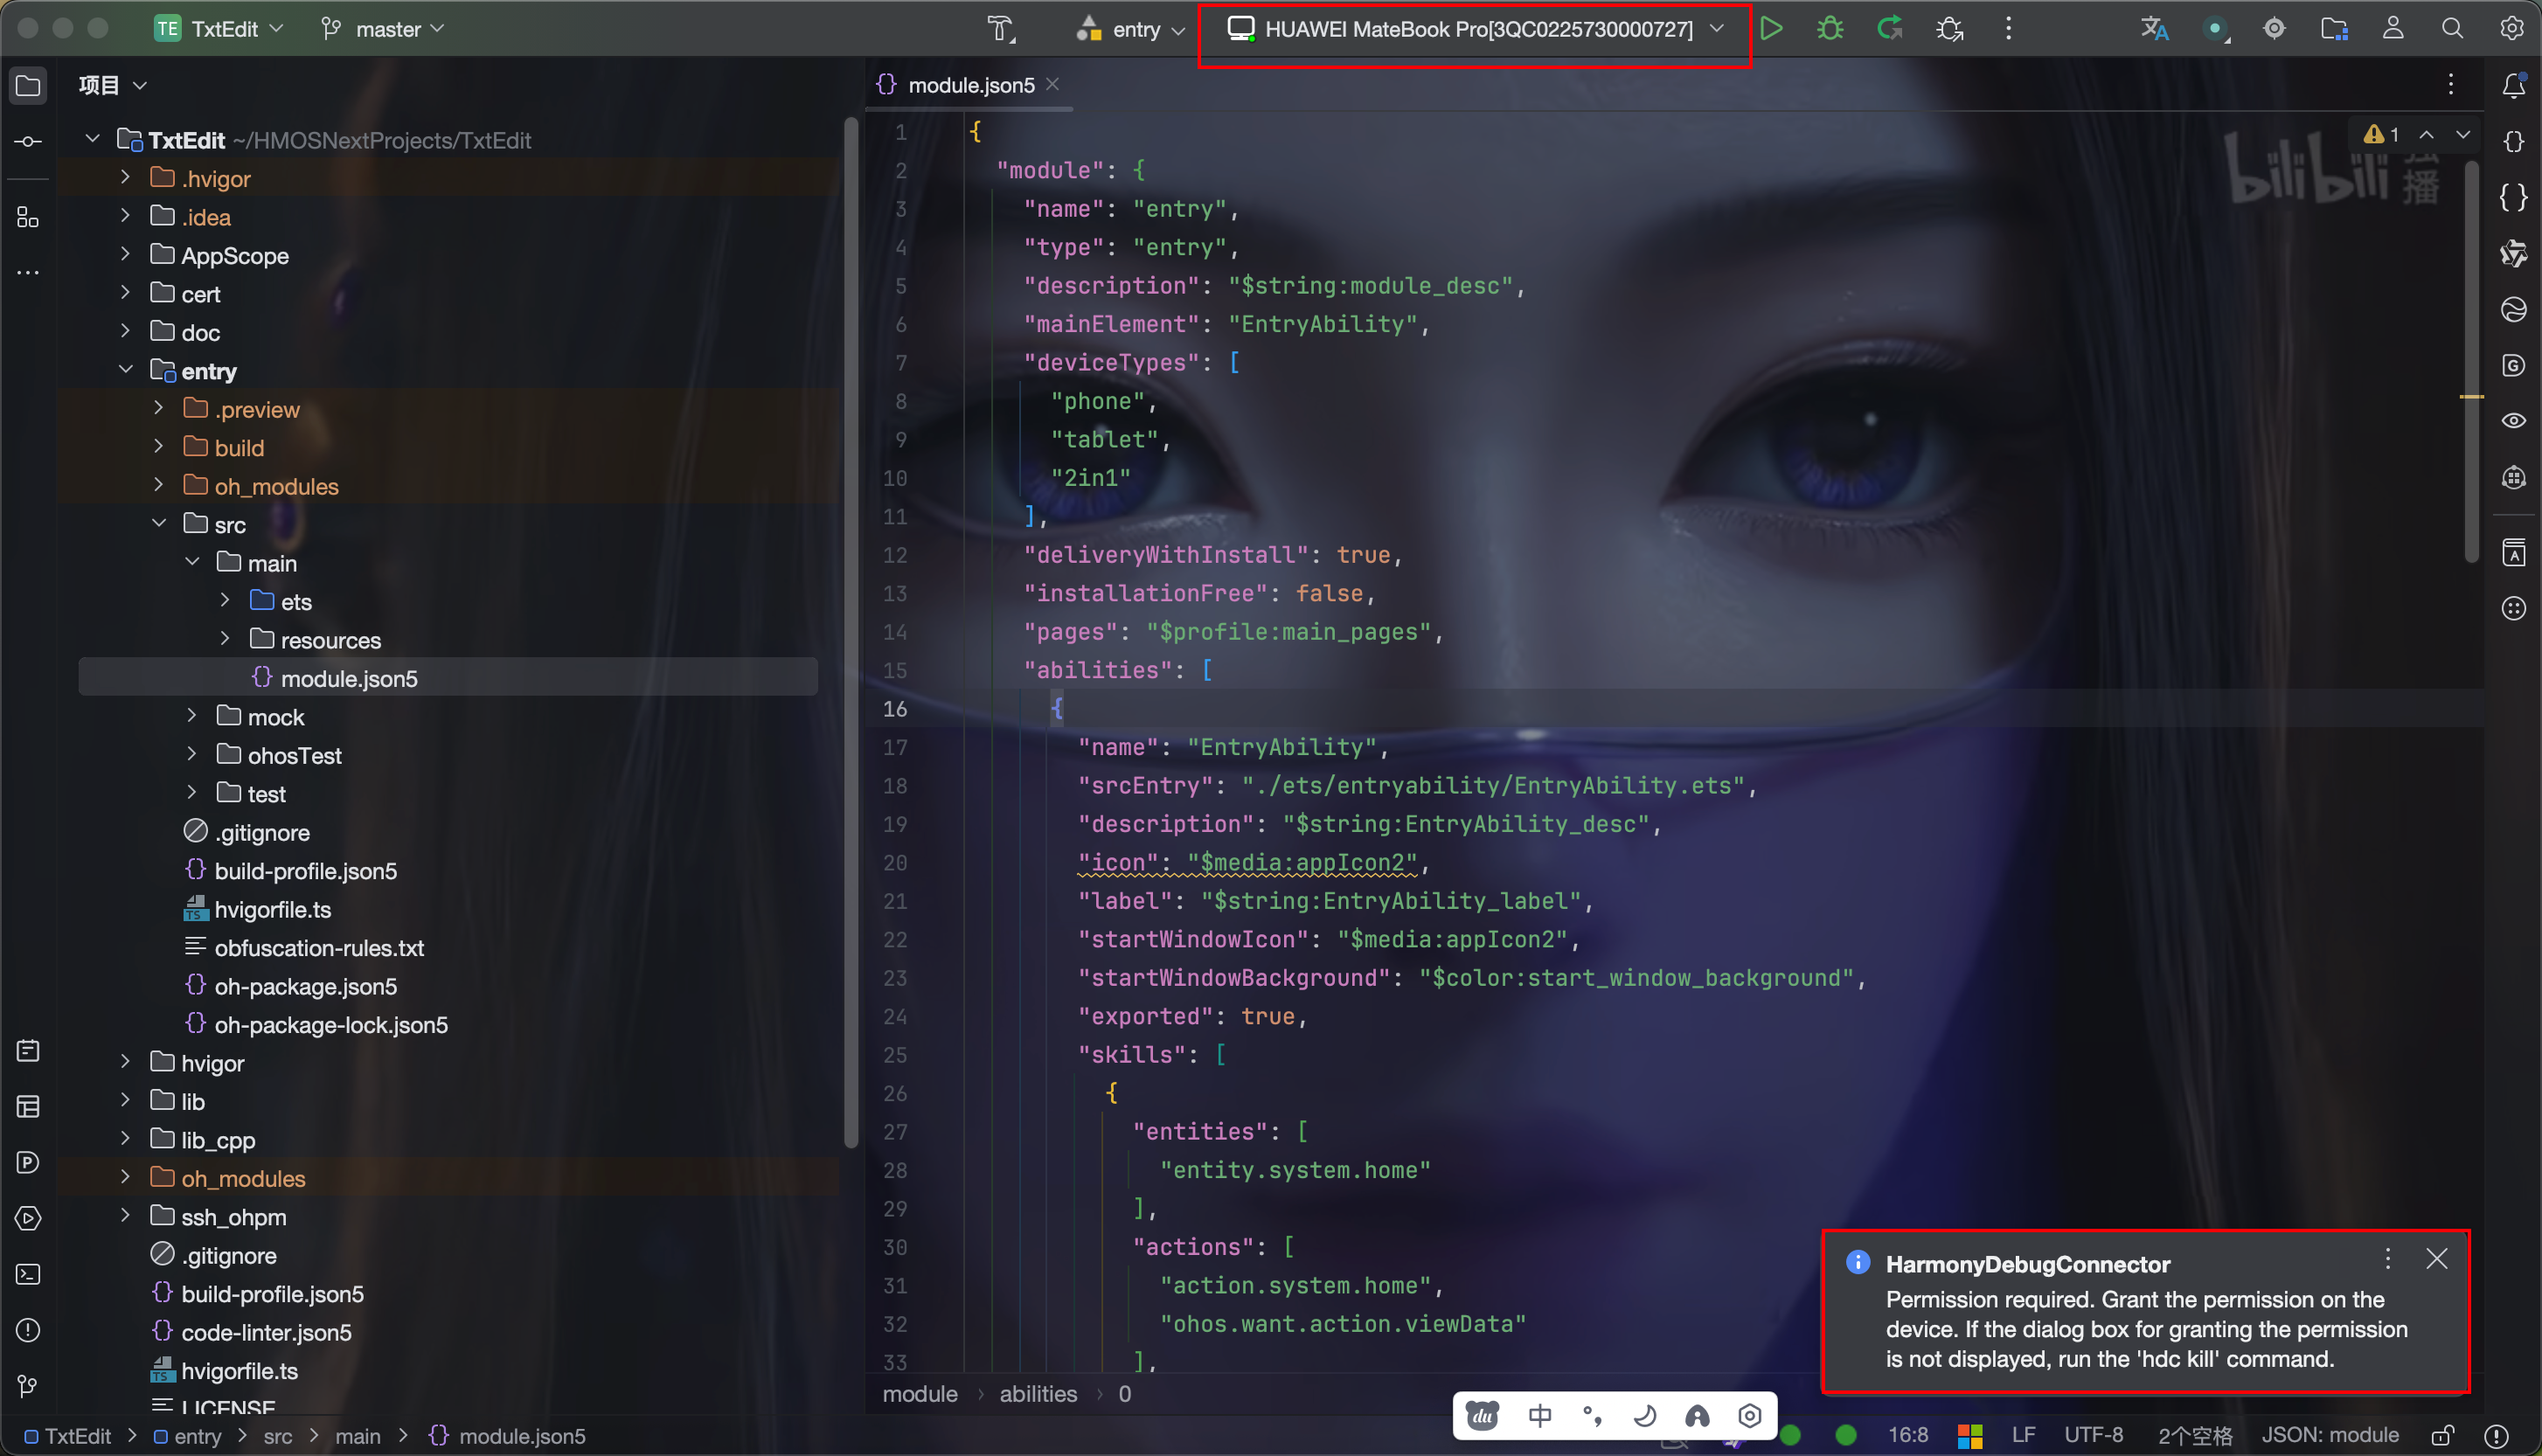Expand the ets folder in tree
Screen dimensions: 2542x1456
pyautogui.click(x=225, y=601)
